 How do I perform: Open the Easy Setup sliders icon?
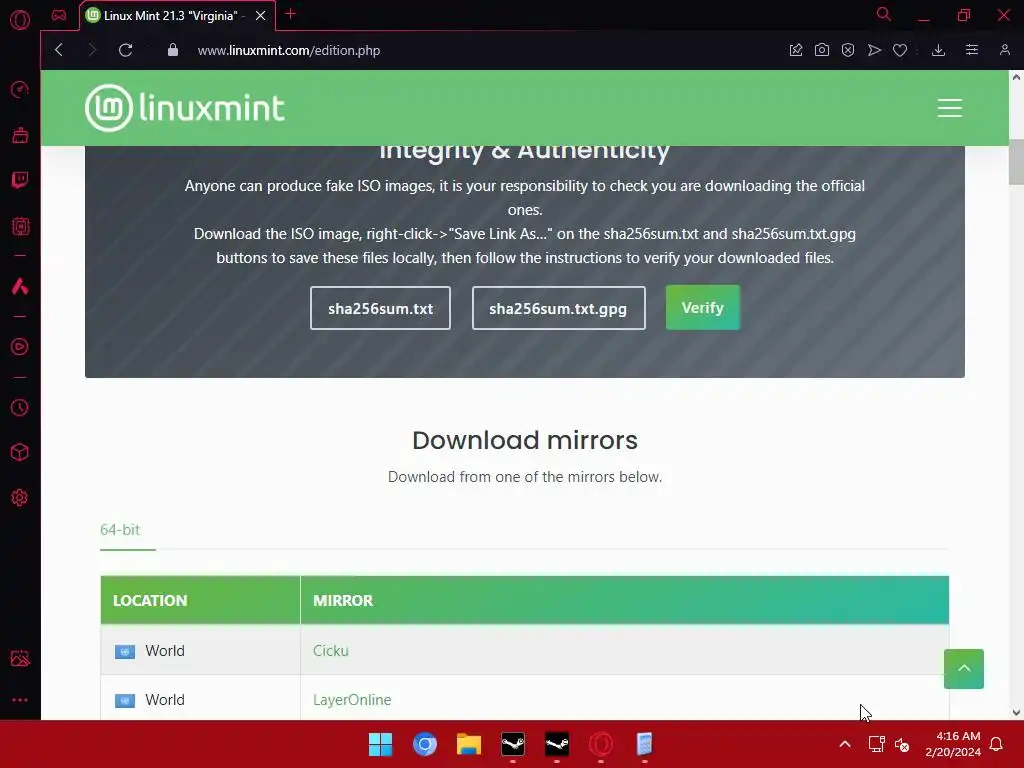[972, 50]
